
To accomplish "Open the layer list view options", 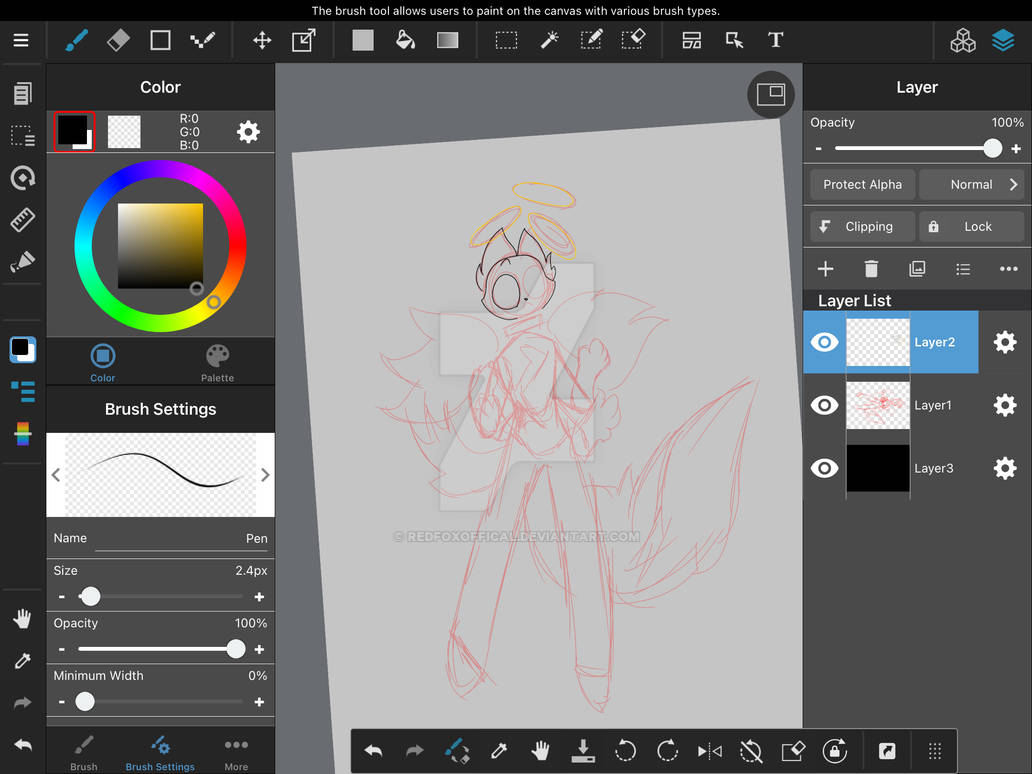I will click(x=963, y=269).
